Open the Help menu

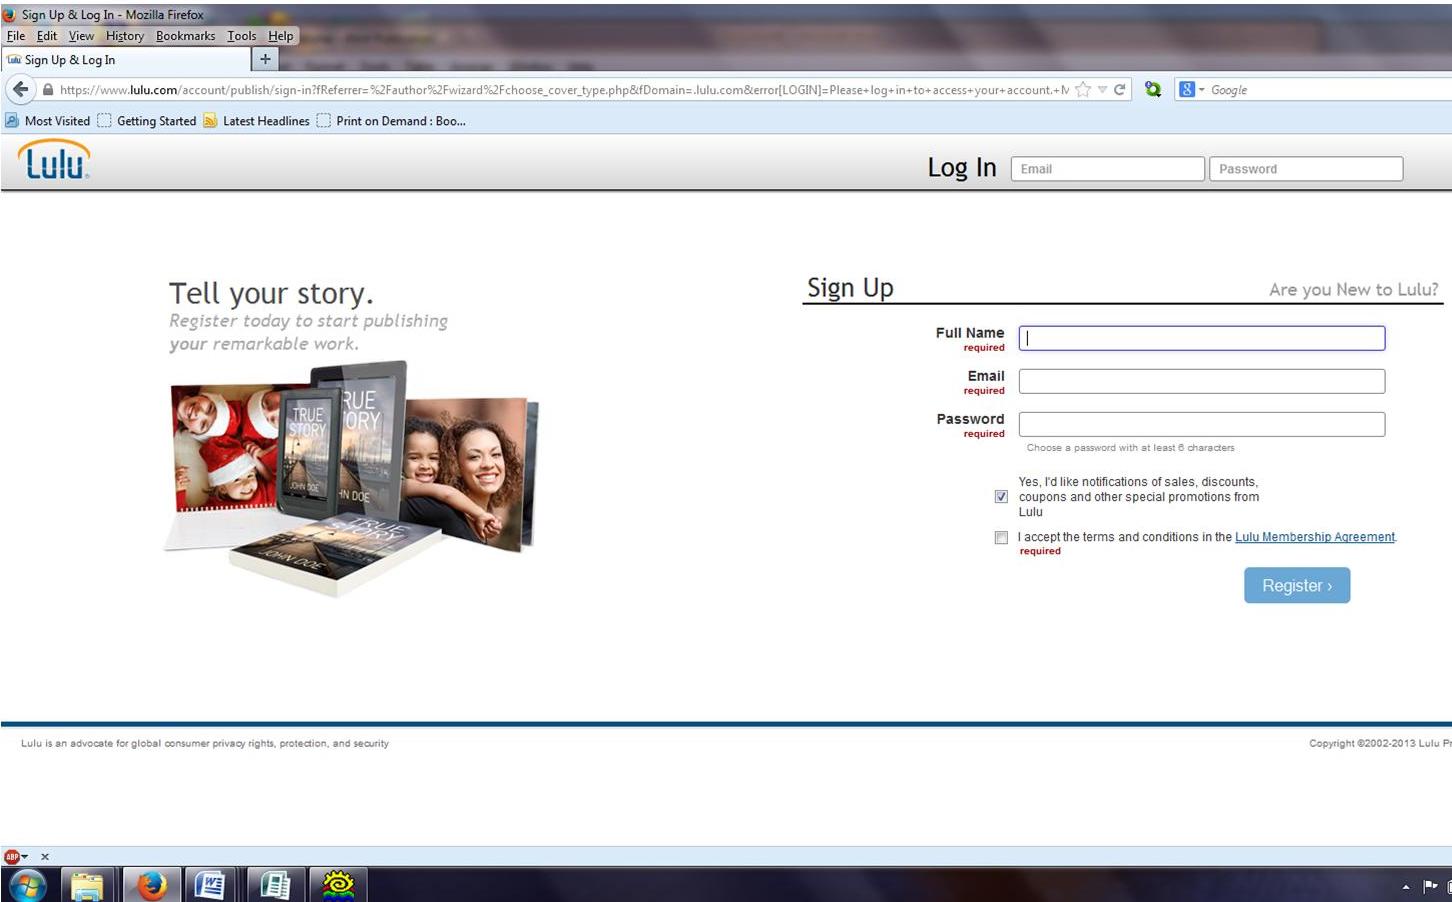280,36
